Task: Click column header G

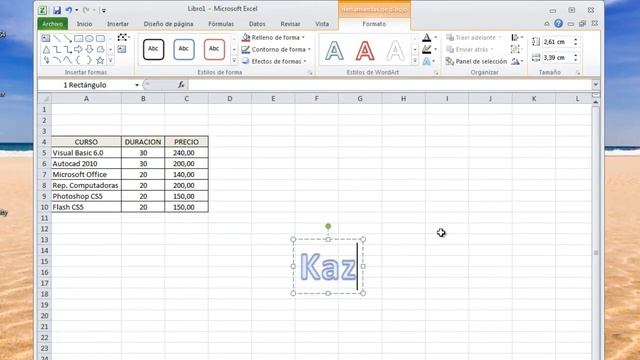Action: tap(360, 99)
